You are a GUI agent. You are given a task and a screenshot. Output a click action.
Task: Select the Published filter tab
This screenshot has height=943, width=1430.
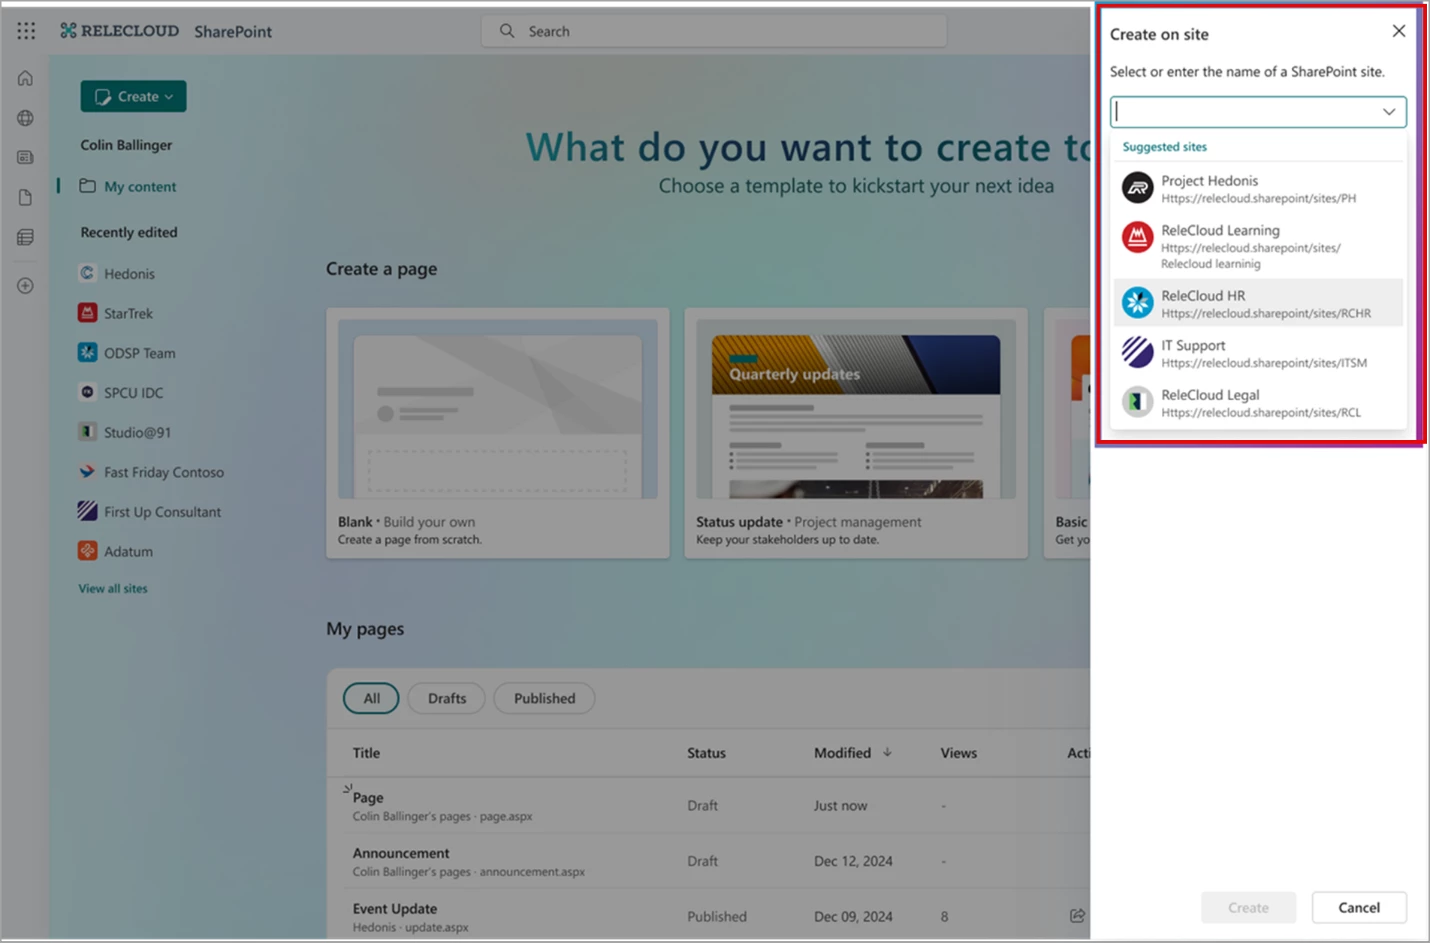[544, 698]
